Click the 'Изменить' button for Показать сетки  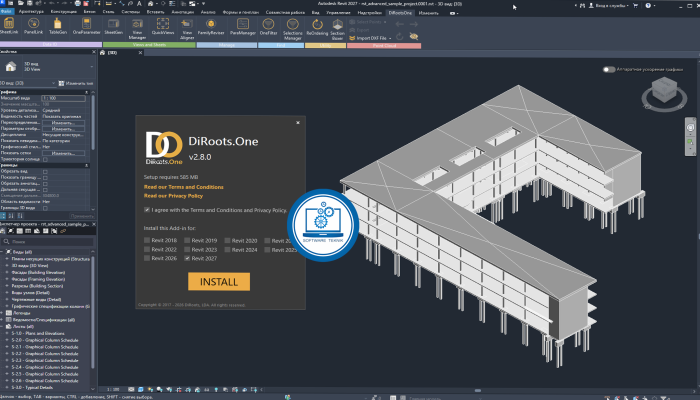coord(63,153)
